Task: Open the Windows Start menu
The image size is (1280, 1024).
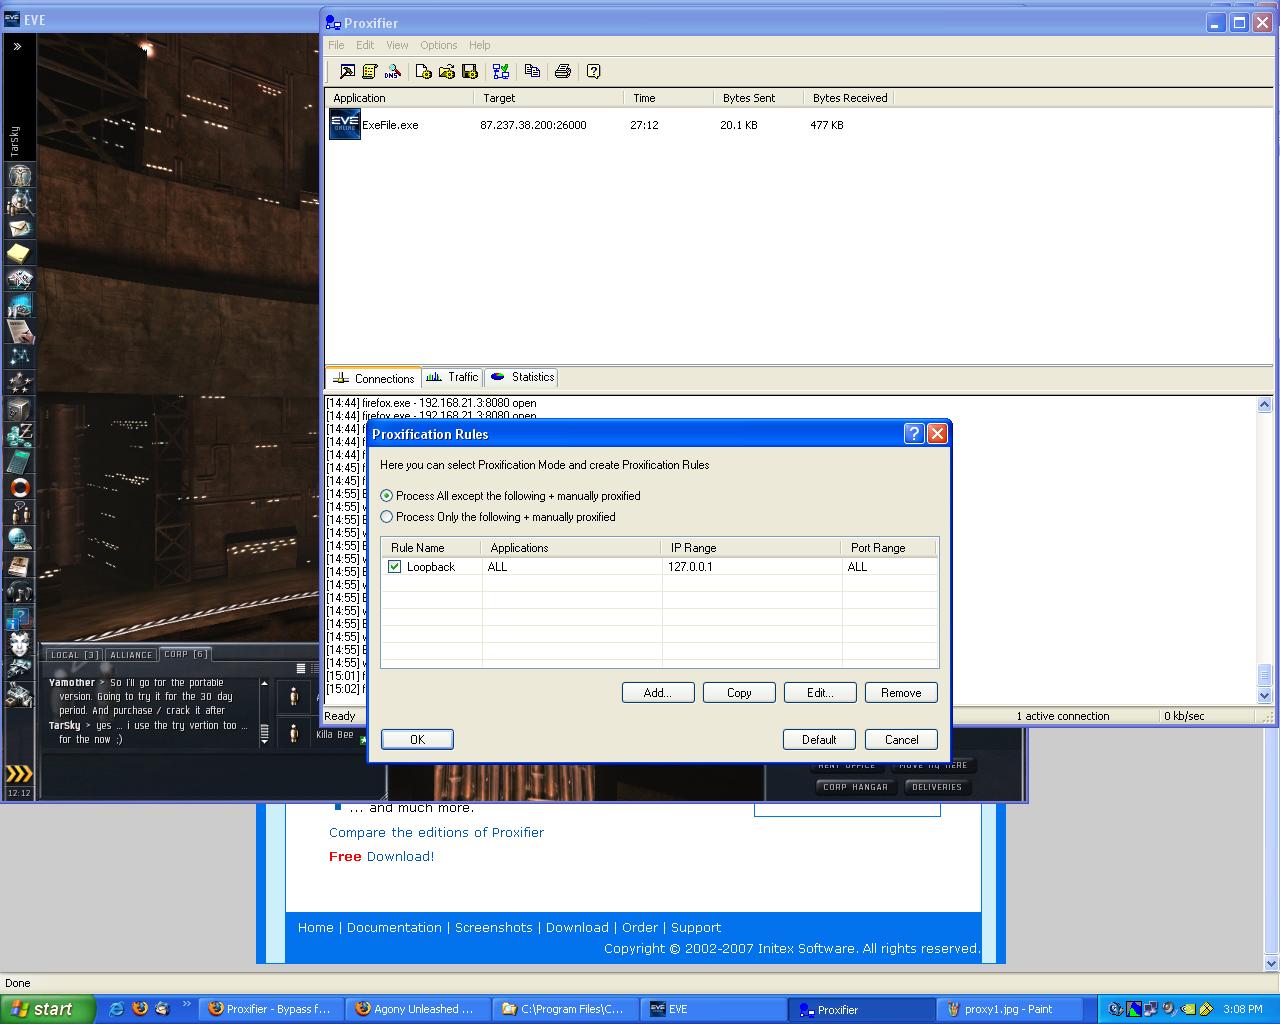Action: [x=47, y=1009]
